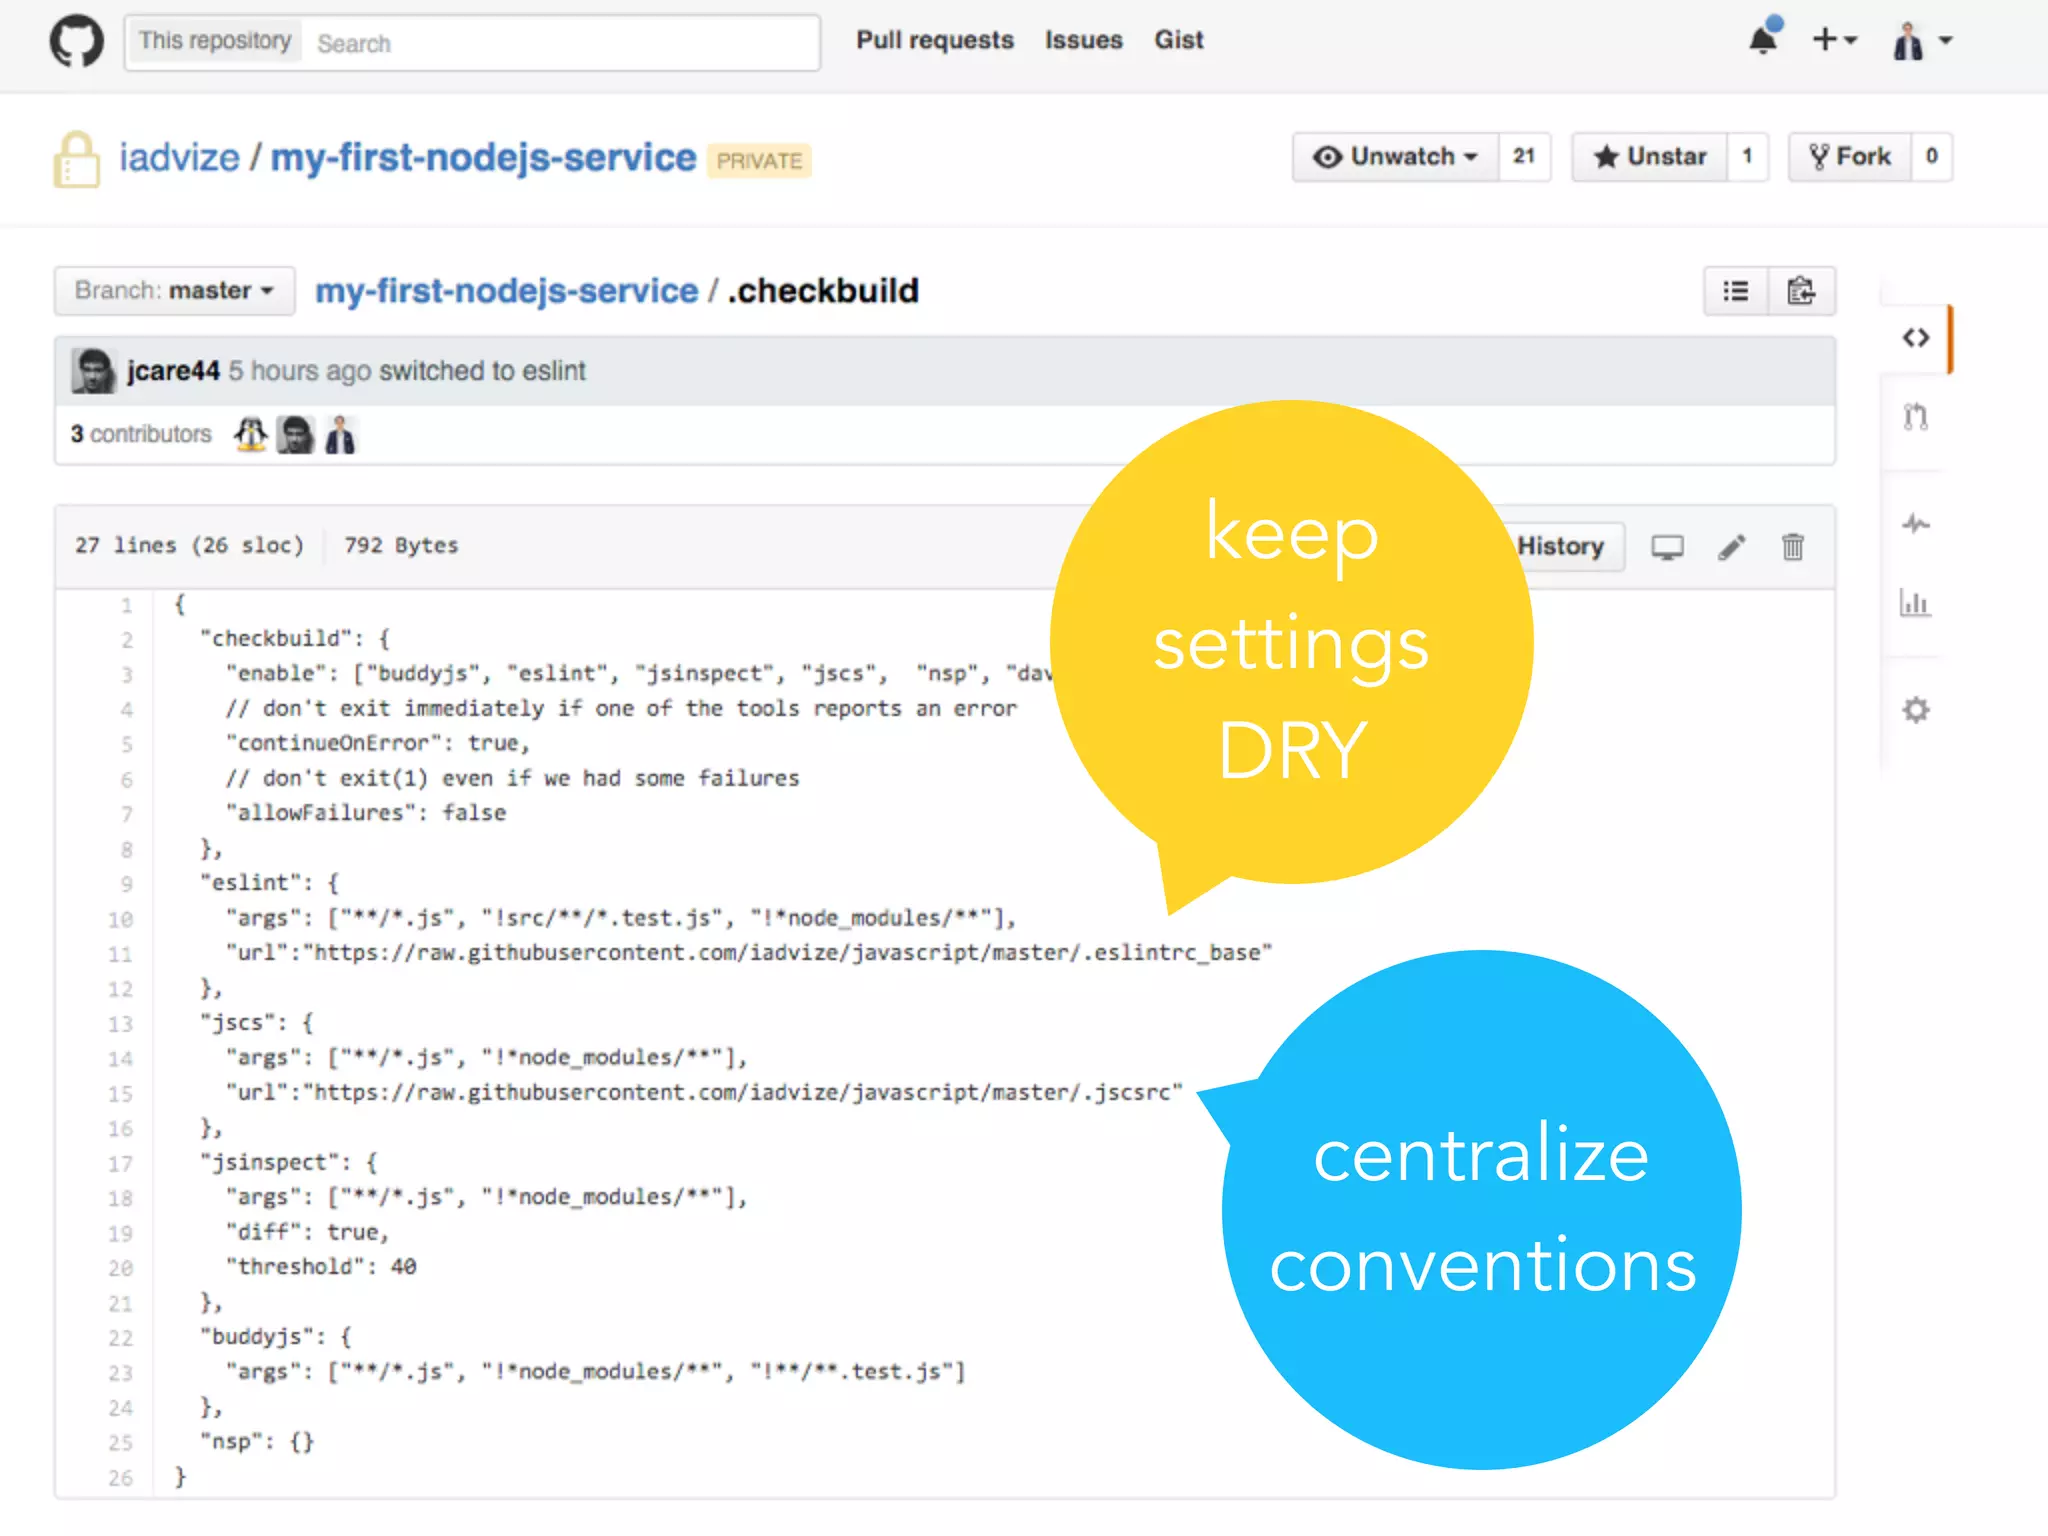Open file in desktop client icon
2048x1536 pixels.
tap(1667, 547)
